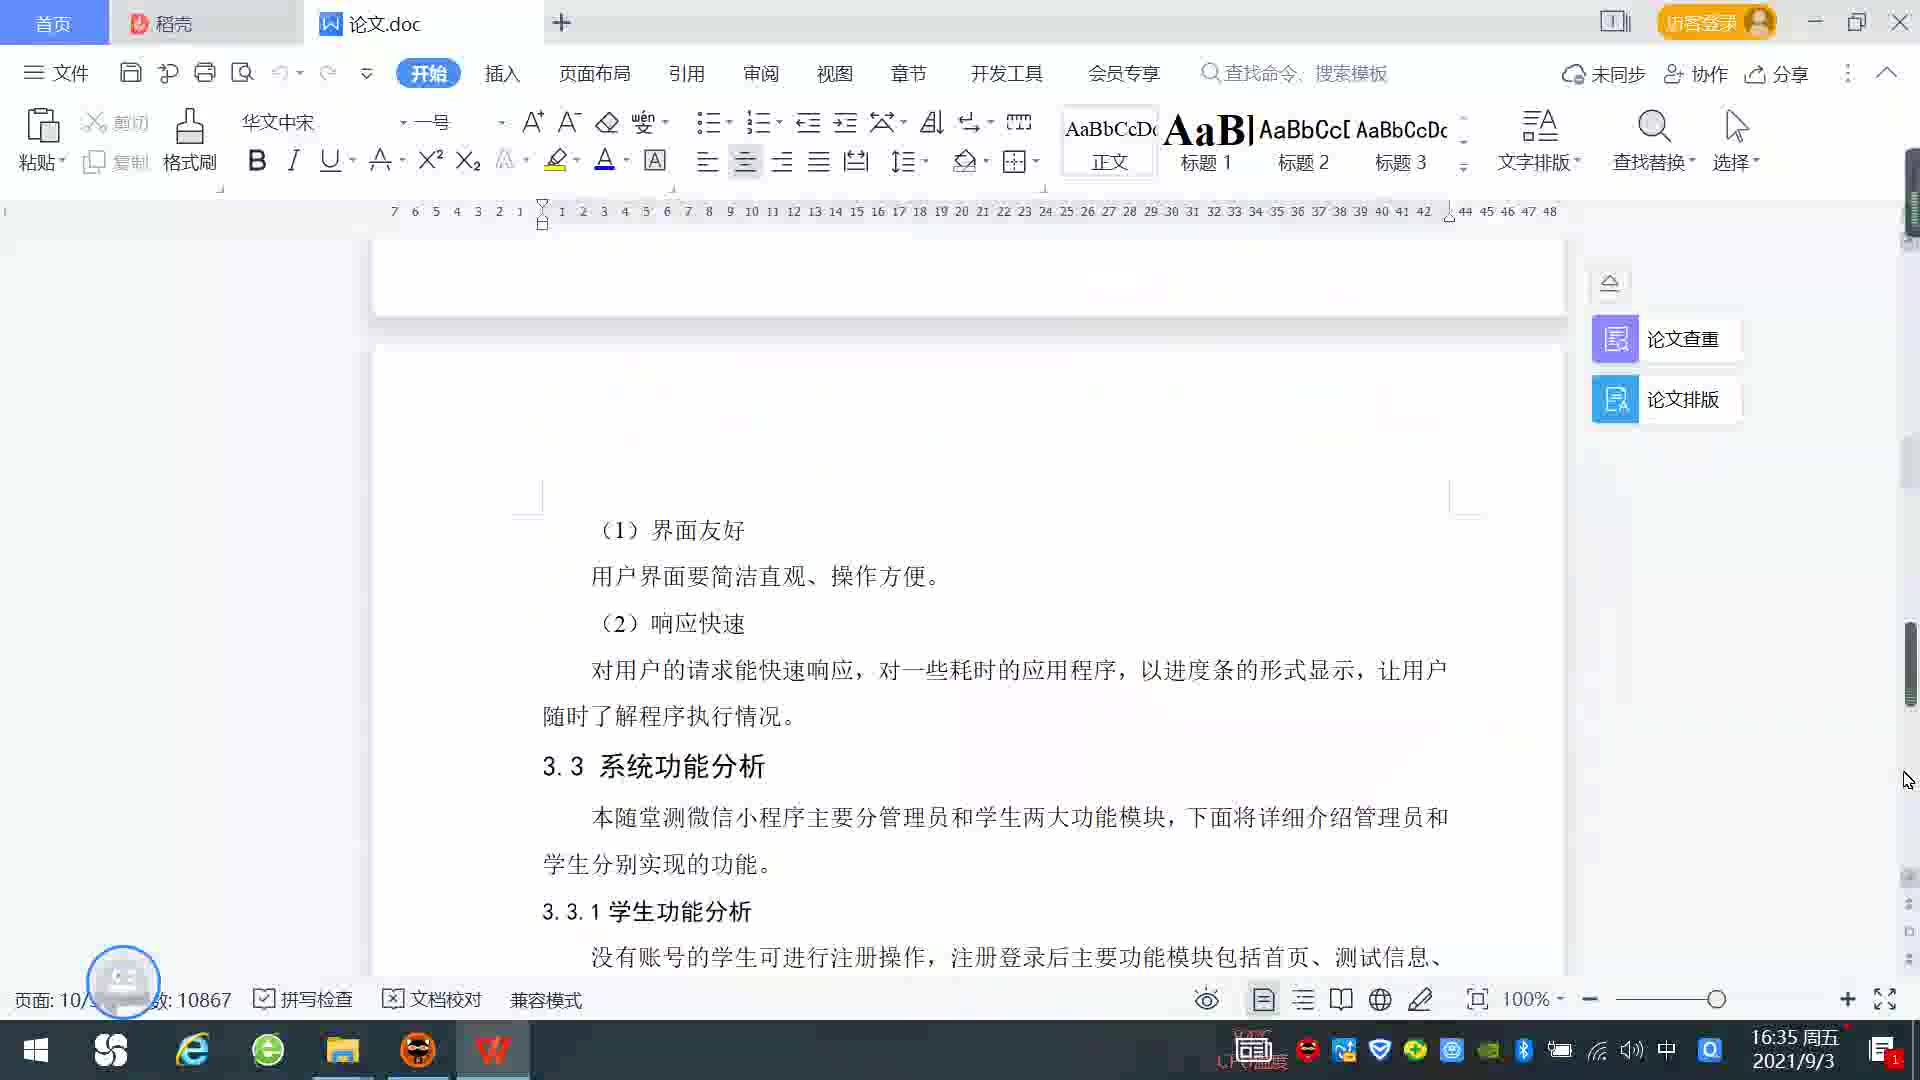1920x1080 pixels.
Task: Toggle eye protection mode icon
Action: pyautogui.click(x=1207, y=999)
